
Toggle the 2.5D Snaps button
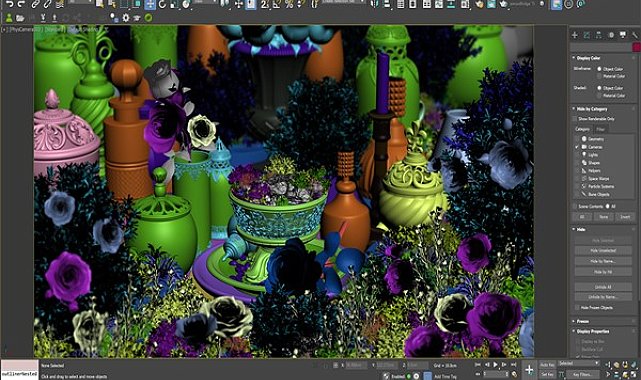(x=265, y=4)
